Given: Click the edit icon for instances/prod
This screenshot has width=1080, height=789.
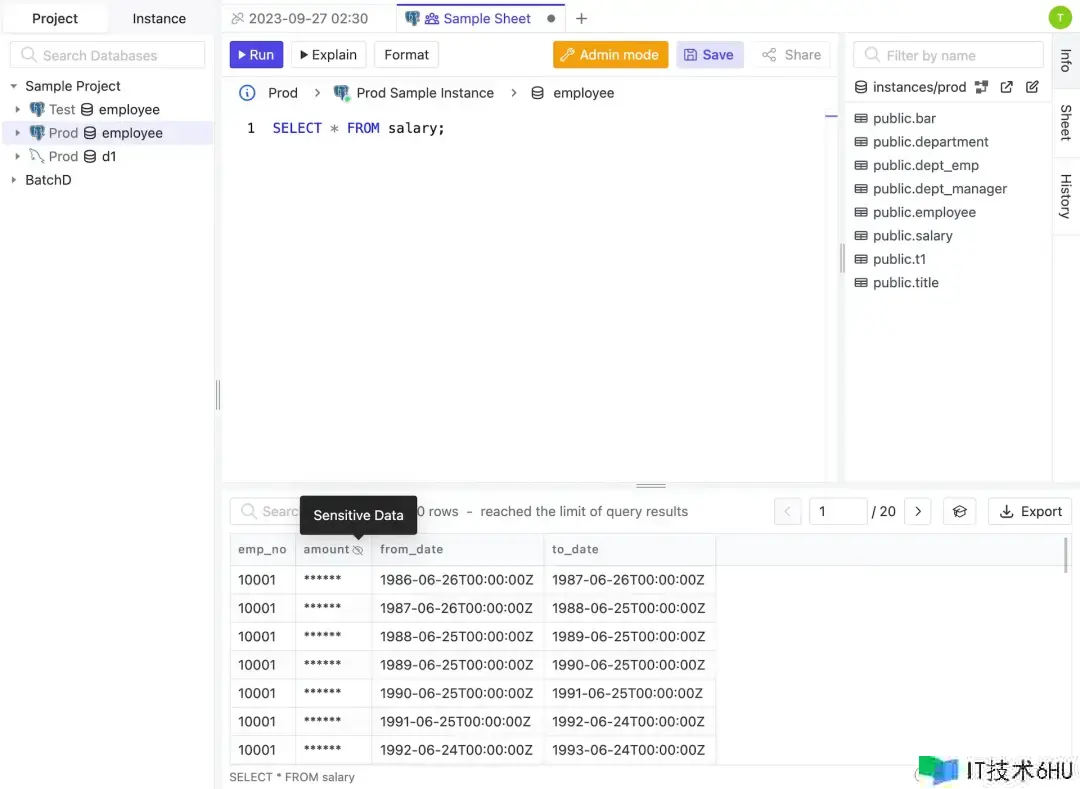Looking at the screenshot, I should [1032, 87].
